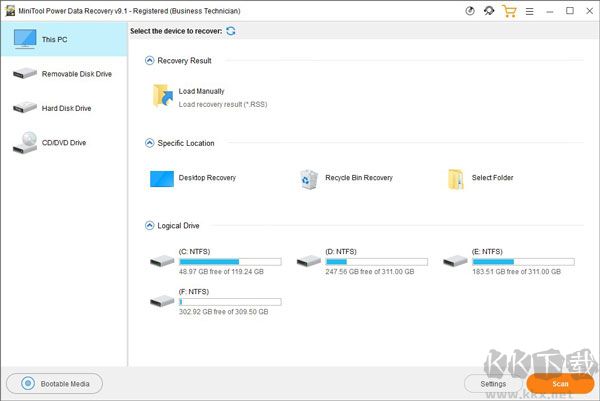Select the C: NTFS drive

[x=162, y=261]
